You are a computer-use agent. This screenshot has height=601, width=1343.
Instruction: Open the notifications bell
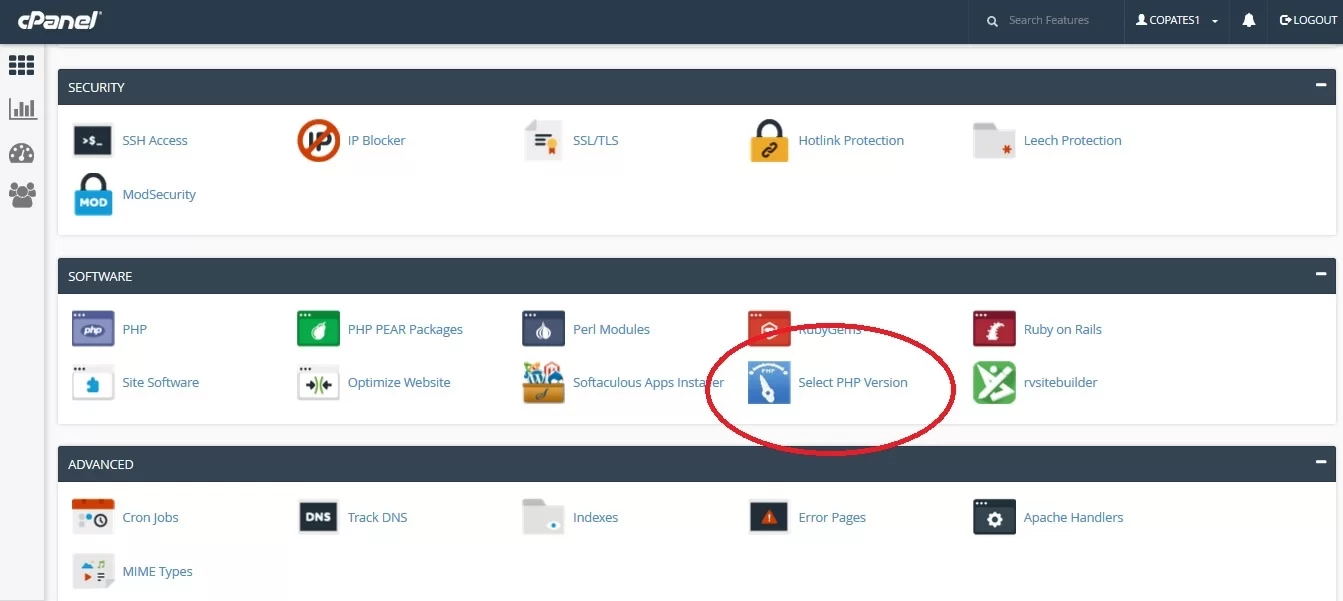(x=1248, y=19)
